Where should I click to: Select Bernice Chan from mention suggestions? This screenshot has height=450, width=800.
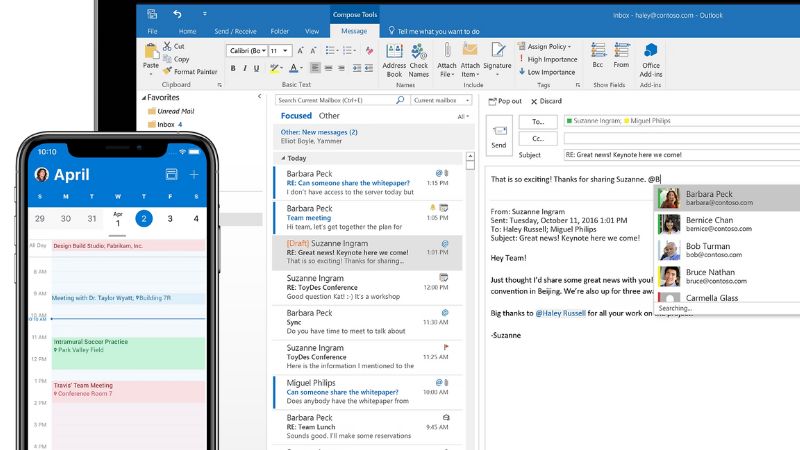pos(727,224)
